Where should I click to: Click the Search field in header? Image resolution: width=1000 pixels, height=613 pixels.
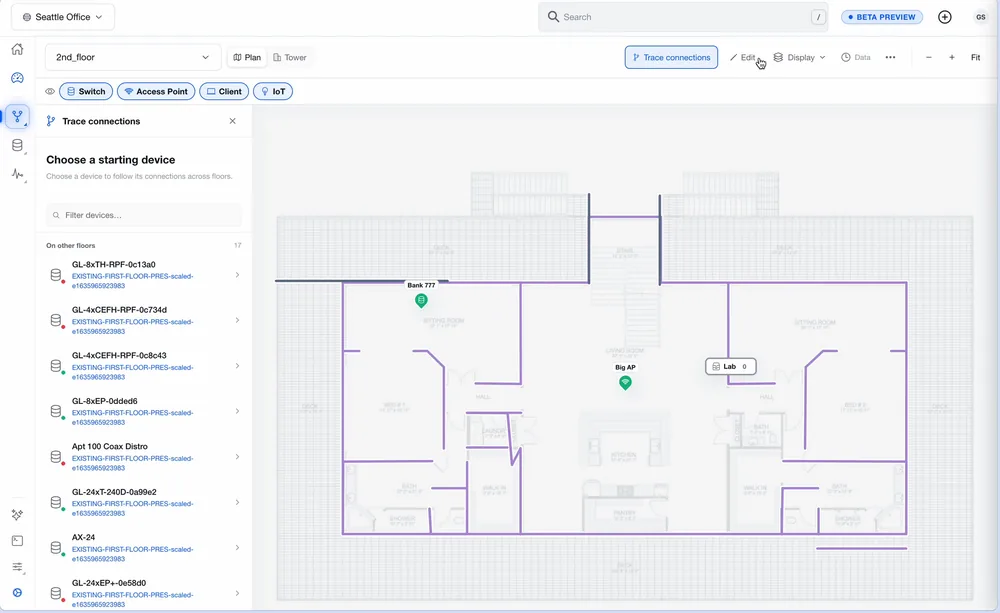(683, 17)
